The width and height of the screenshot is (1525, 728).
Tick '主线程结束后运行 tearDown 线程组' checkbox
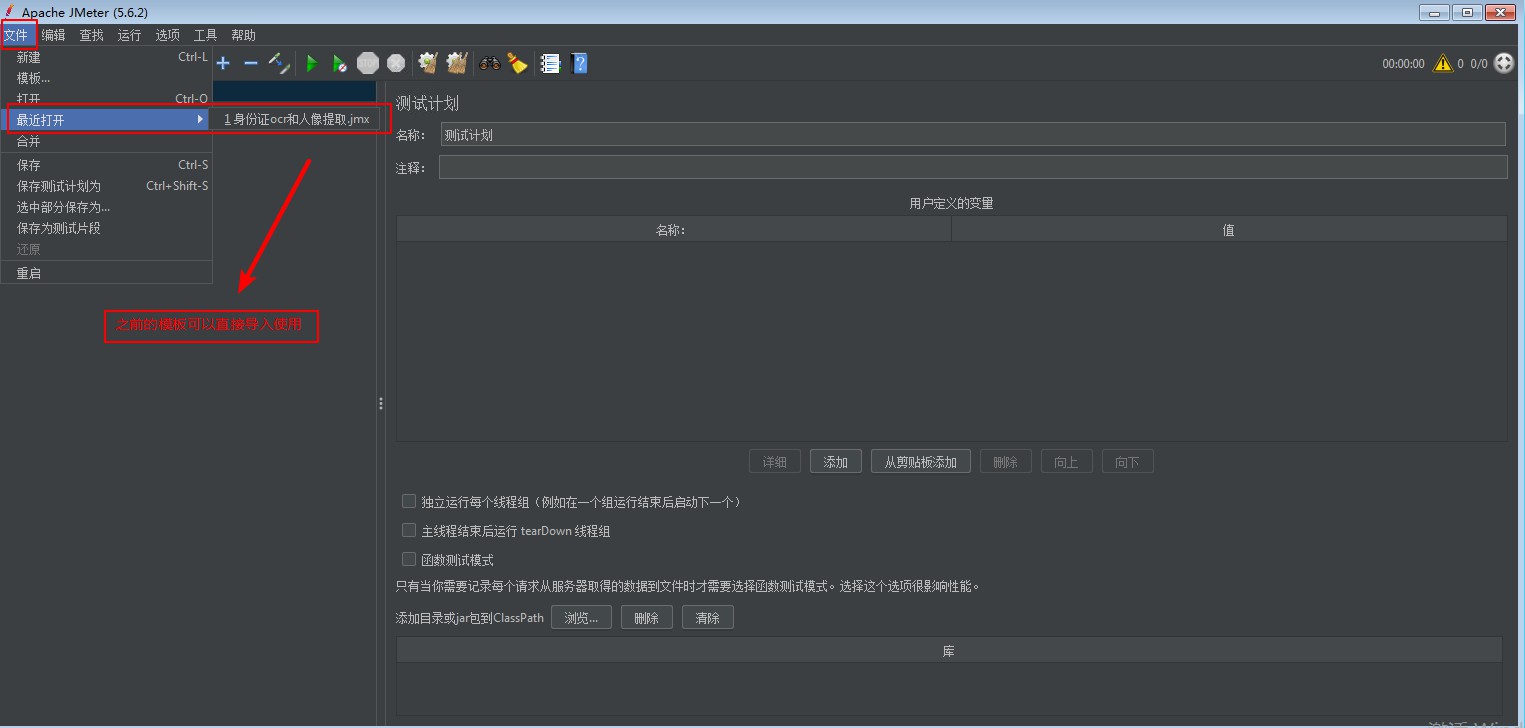click(x=408, y=530)
